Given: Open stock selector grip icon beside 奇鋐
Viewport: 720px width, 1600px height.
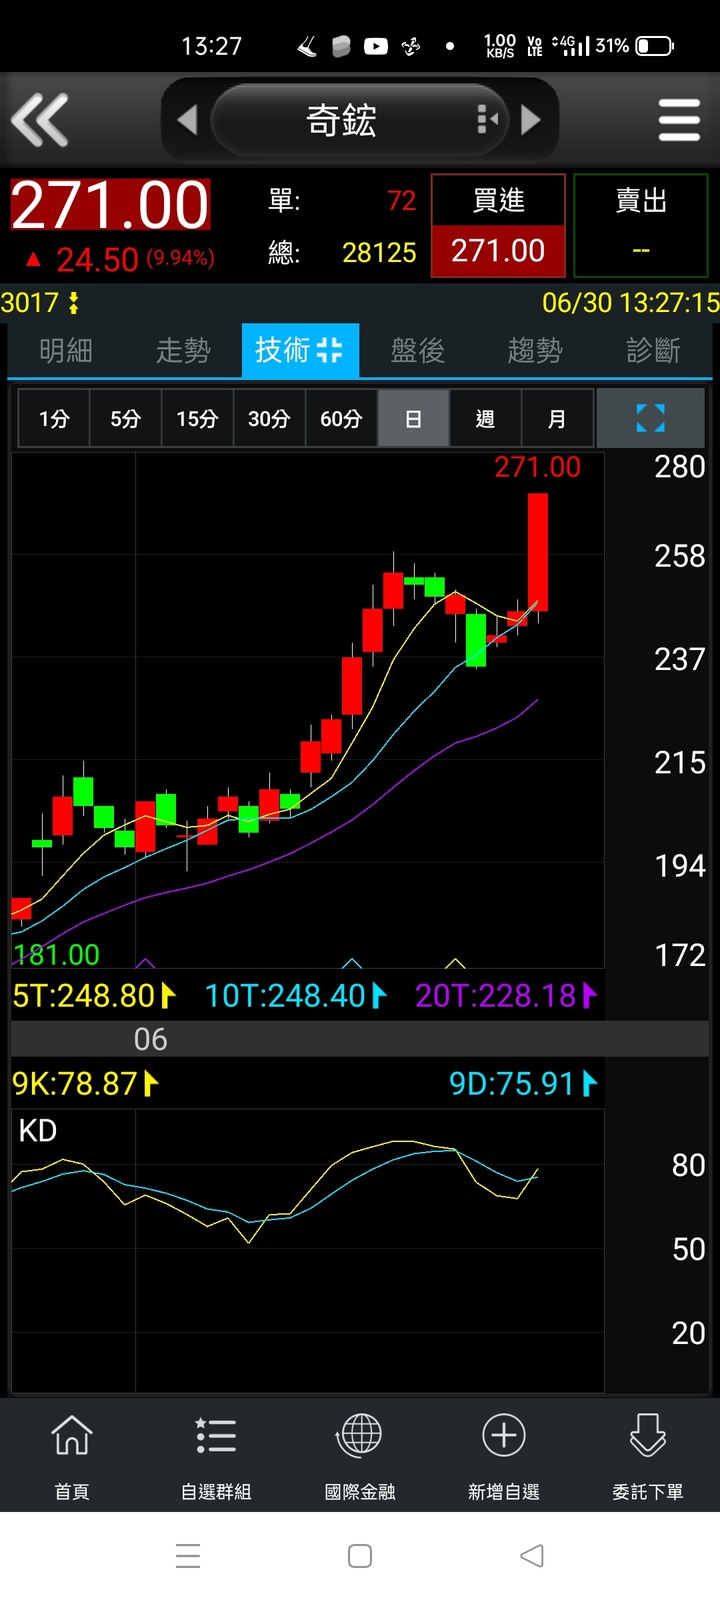Looking at the screenshot, I should pos(487,120).
